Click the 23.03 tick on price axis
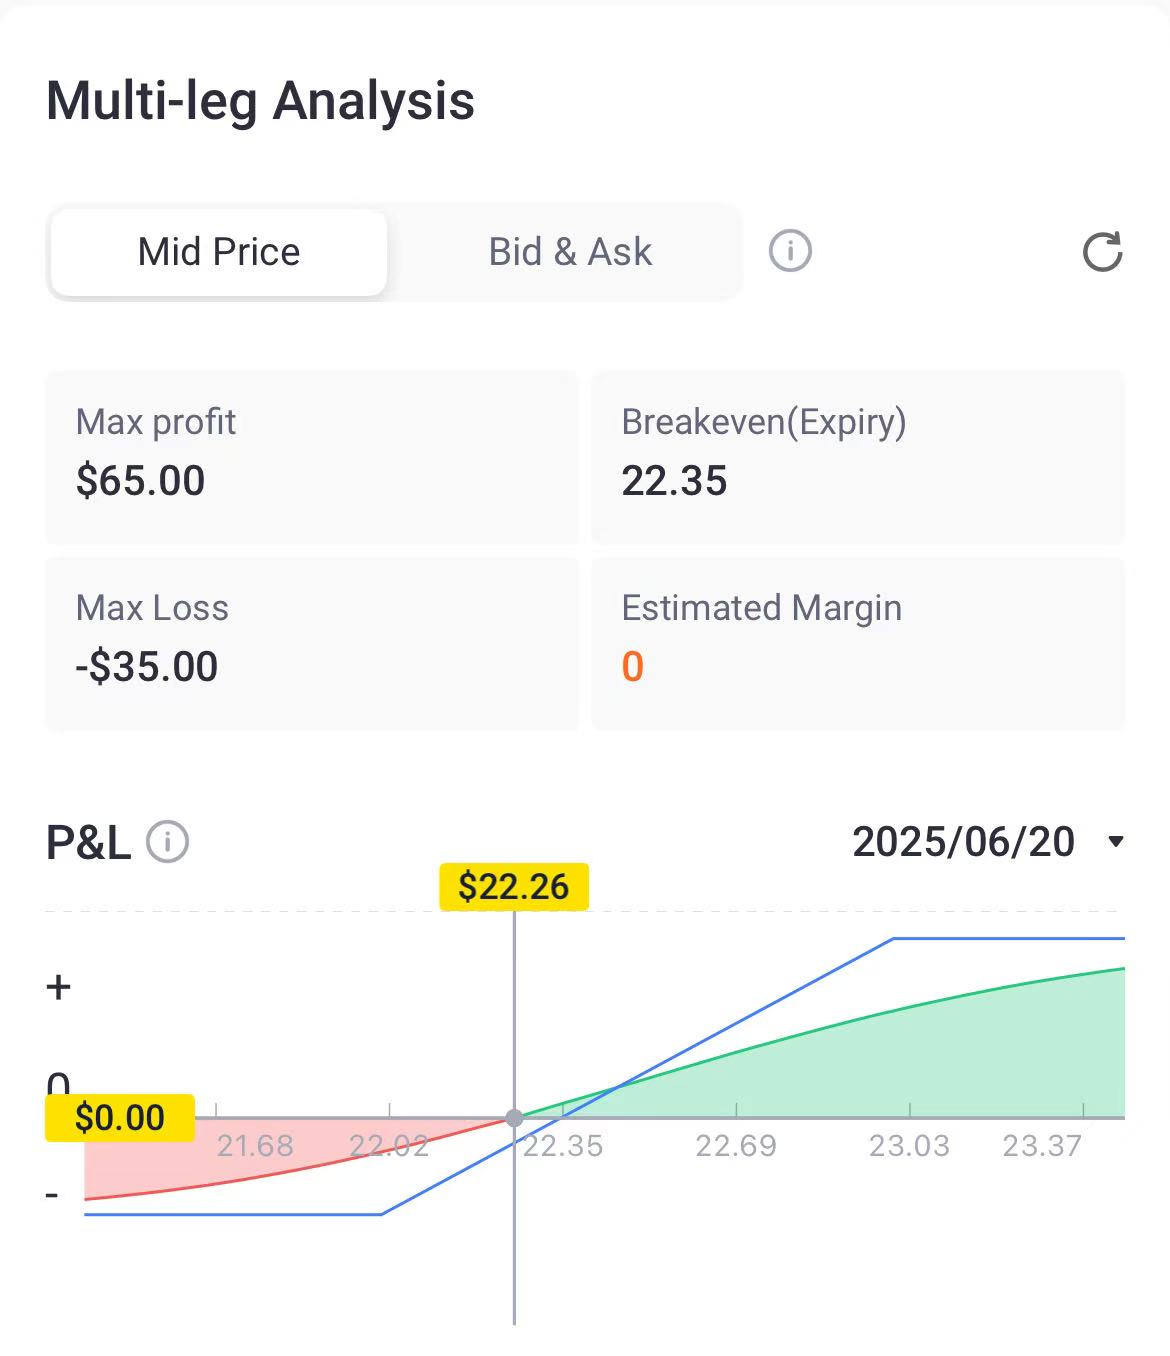The image size is (1170, 1356). coord(909,1145)
